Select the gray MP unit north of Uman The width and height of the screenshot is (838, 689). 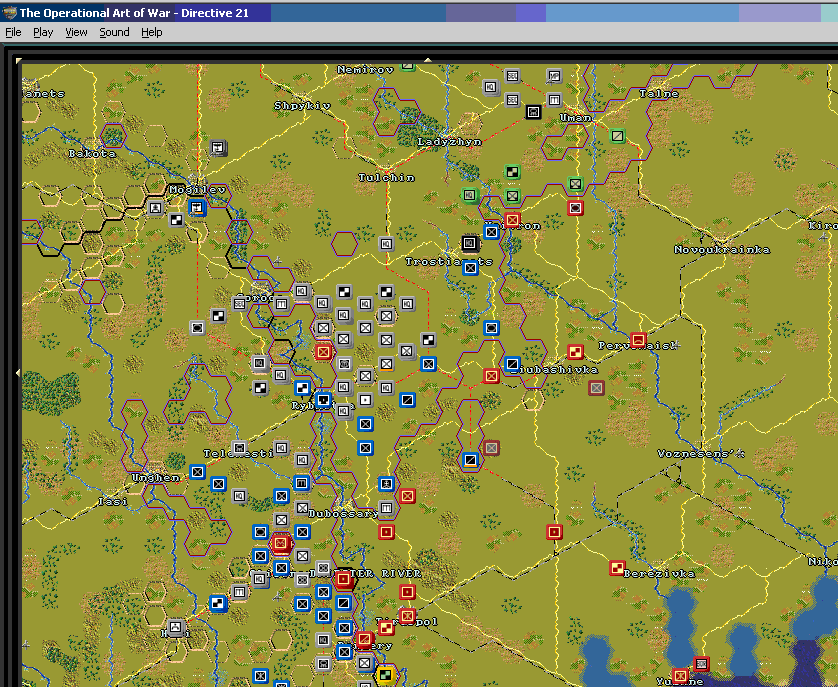click(x=554, y=76)
